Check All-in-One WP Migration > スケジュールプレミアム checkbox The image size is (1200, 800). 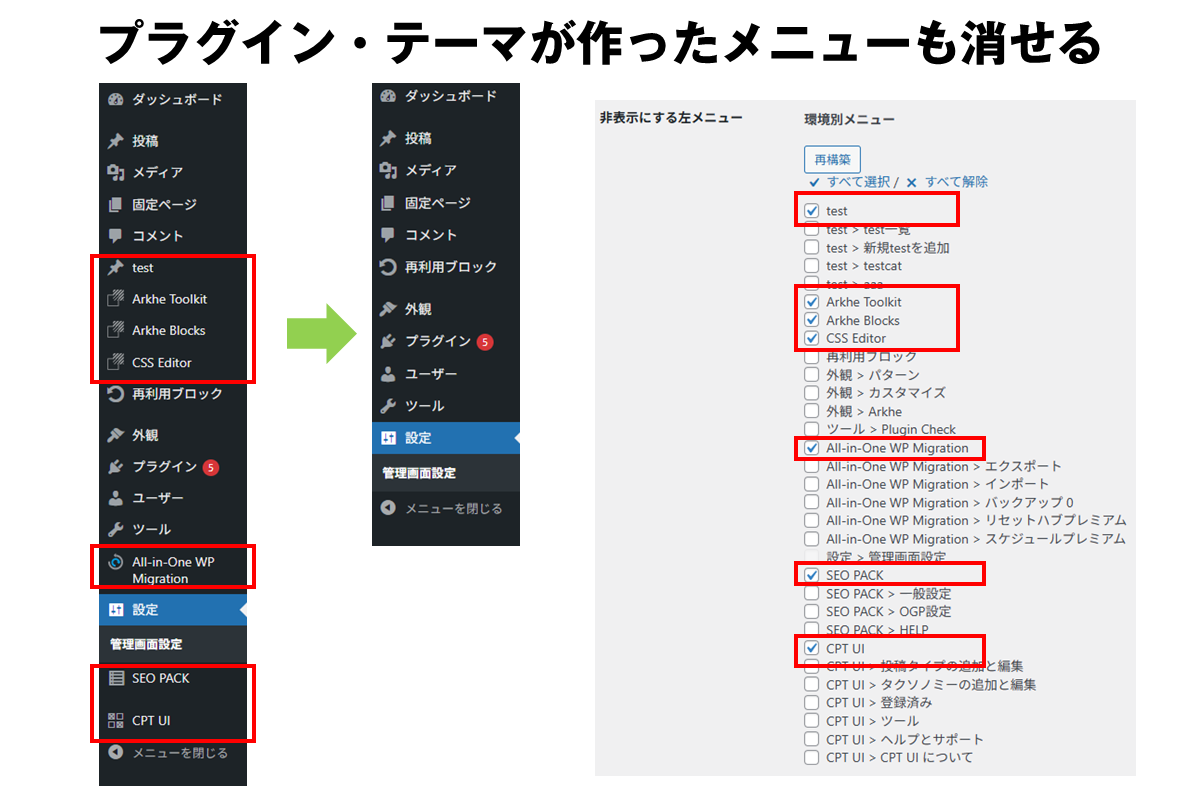(x=812, y=538)
